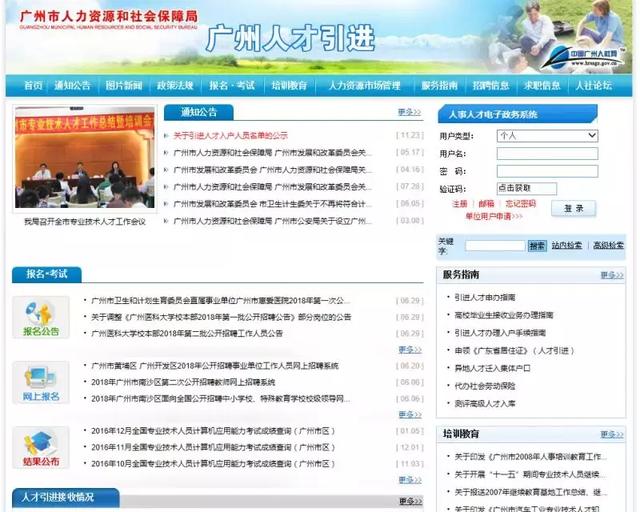The height and width of the screenshot is (512, 640).
Task: Click the 忘记密码 link
Action: [x=520, y=203]
